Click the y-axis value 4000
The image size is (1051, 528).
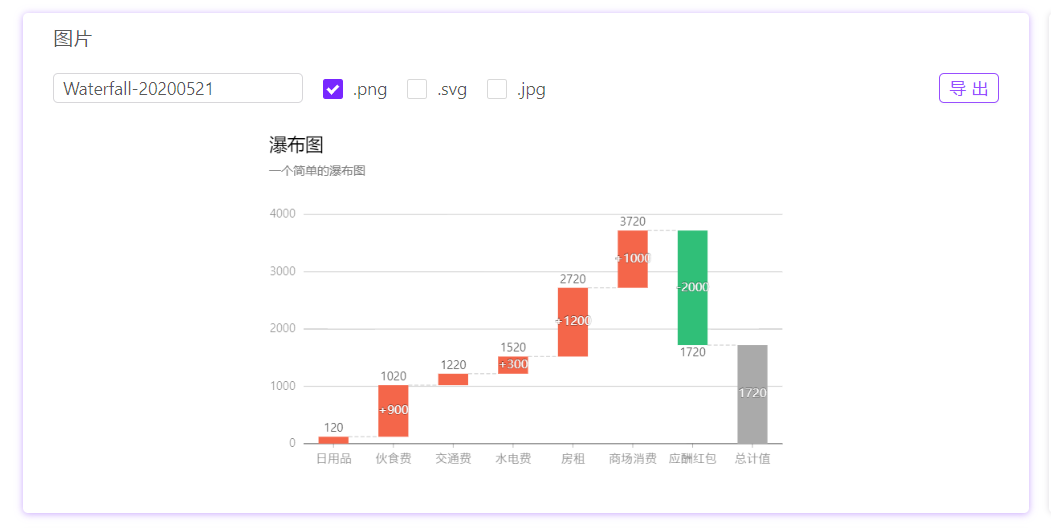click(x=282, y=214)
